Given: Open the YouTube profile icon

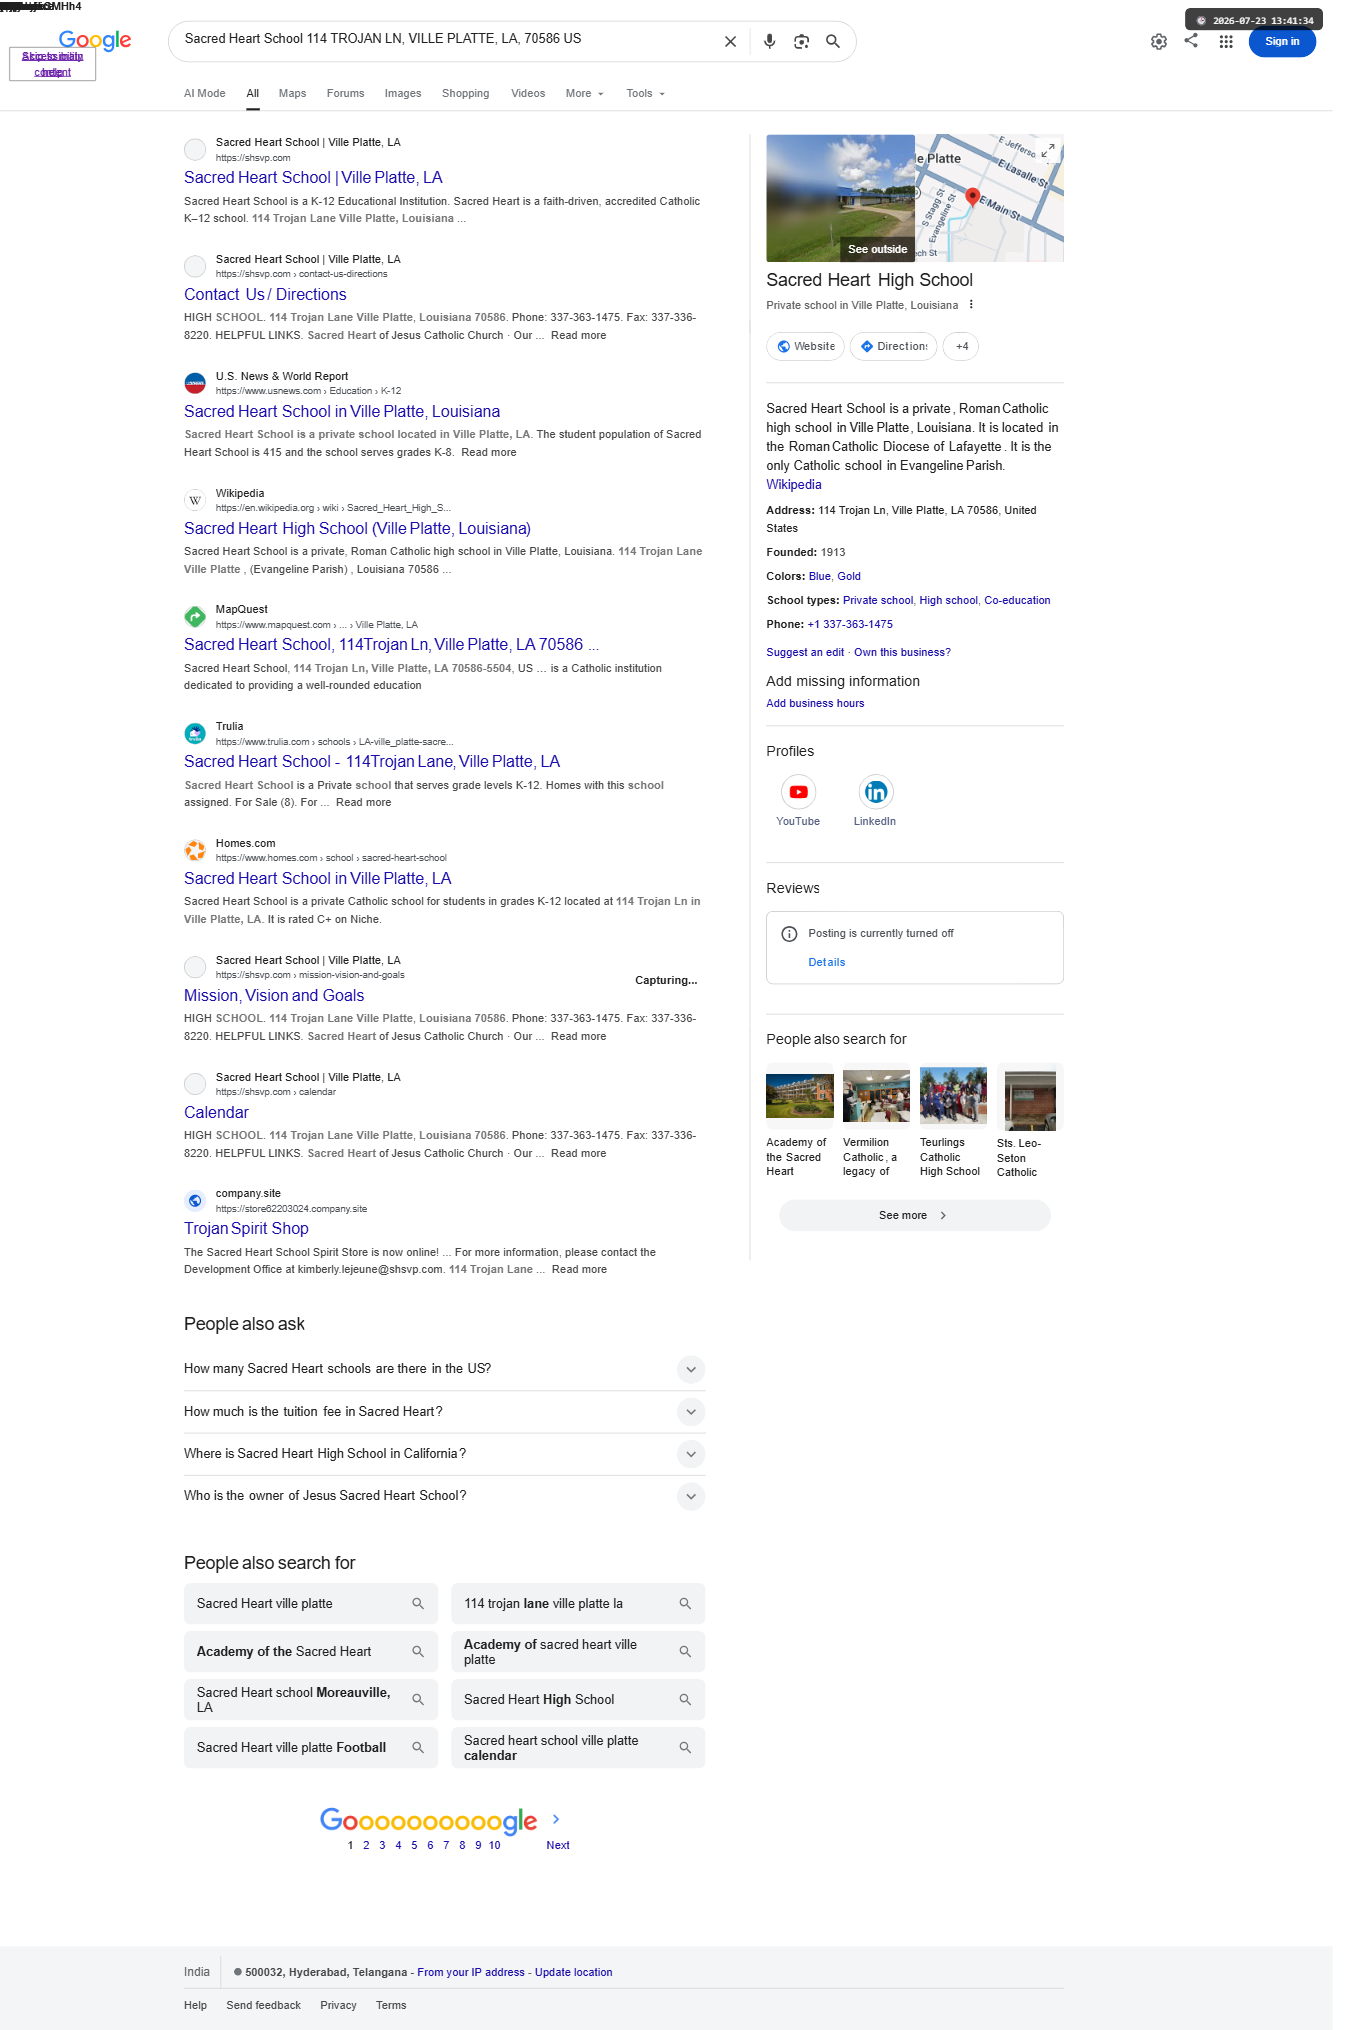Looking at the screenshot, I should [798, 792].
